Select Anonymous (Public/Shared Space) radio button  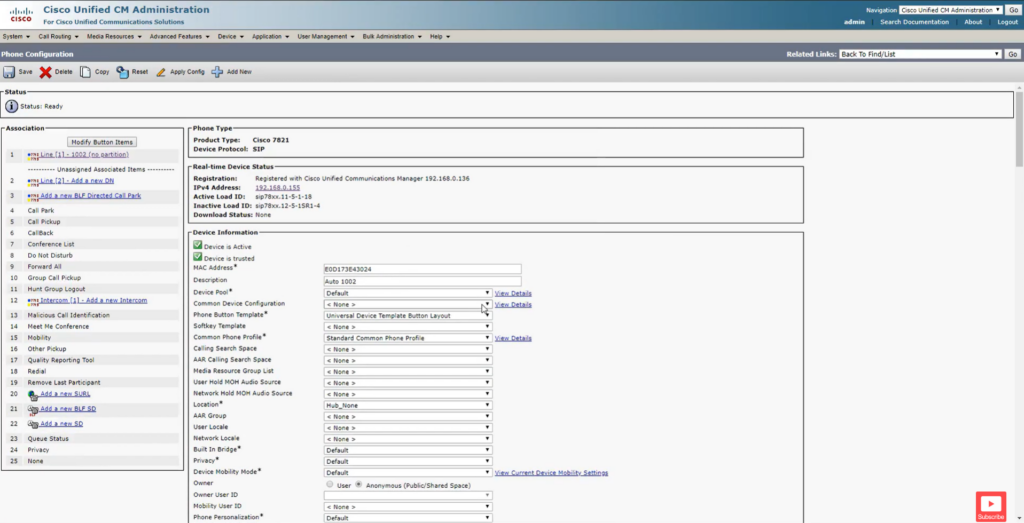(x=359, y=484)
